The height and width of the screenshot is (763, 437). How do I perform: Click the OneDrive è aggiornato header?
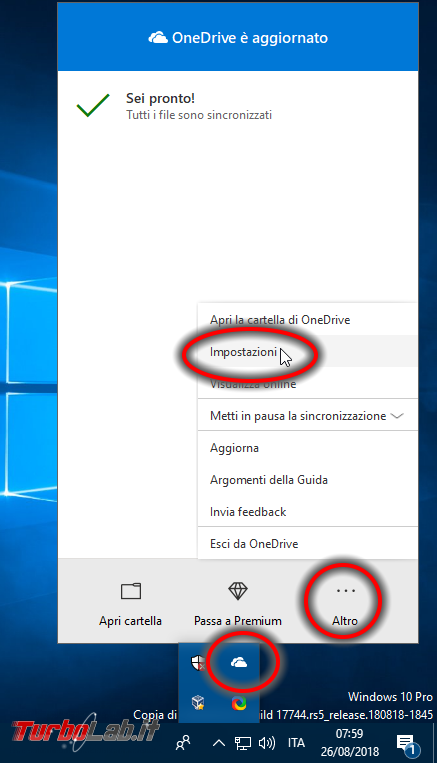(x=238, y=38)
